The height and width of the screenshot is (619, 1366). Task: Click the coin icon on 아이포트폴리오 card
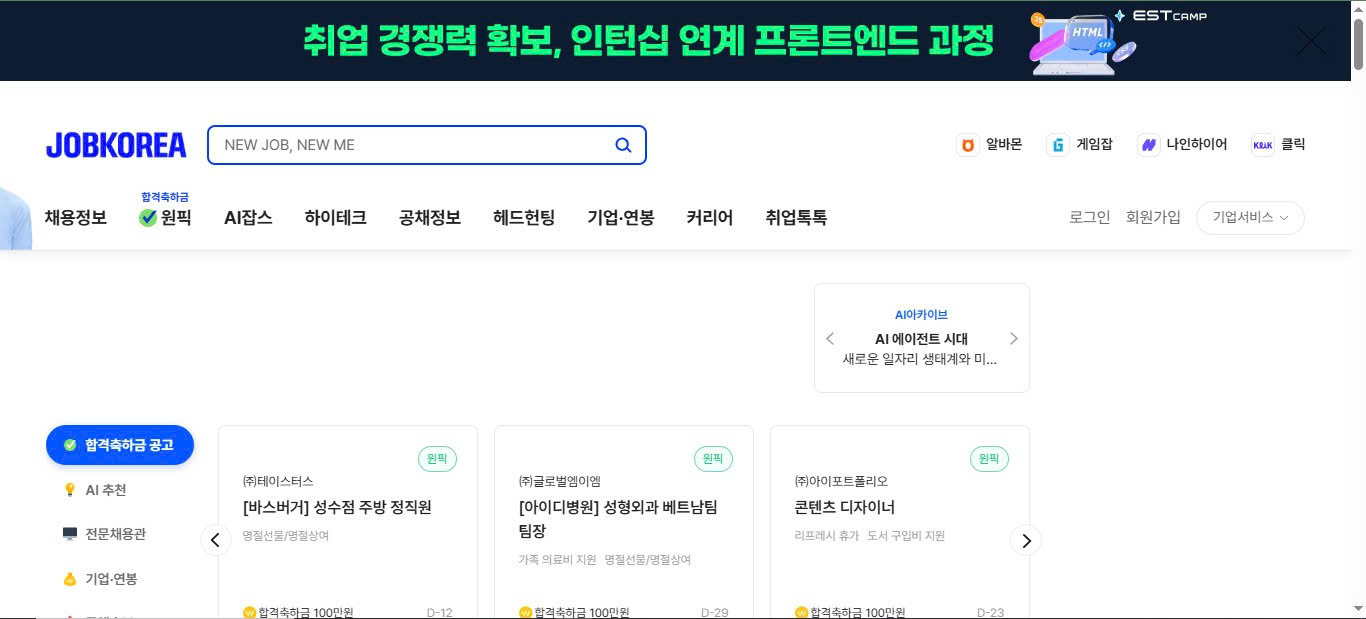pos(802,612)
